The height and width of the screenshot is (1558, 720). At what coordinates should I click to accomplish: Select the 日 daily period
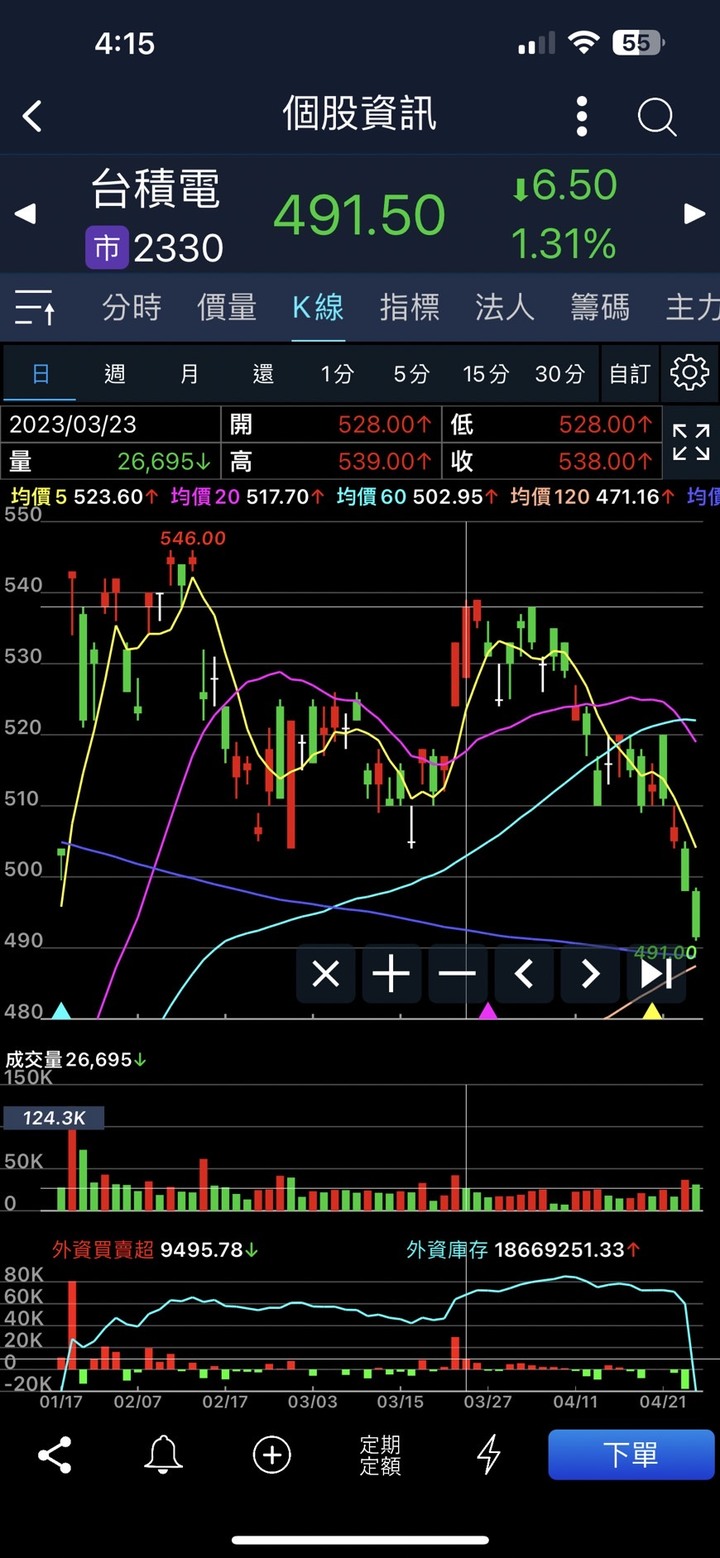pos(41,374)
